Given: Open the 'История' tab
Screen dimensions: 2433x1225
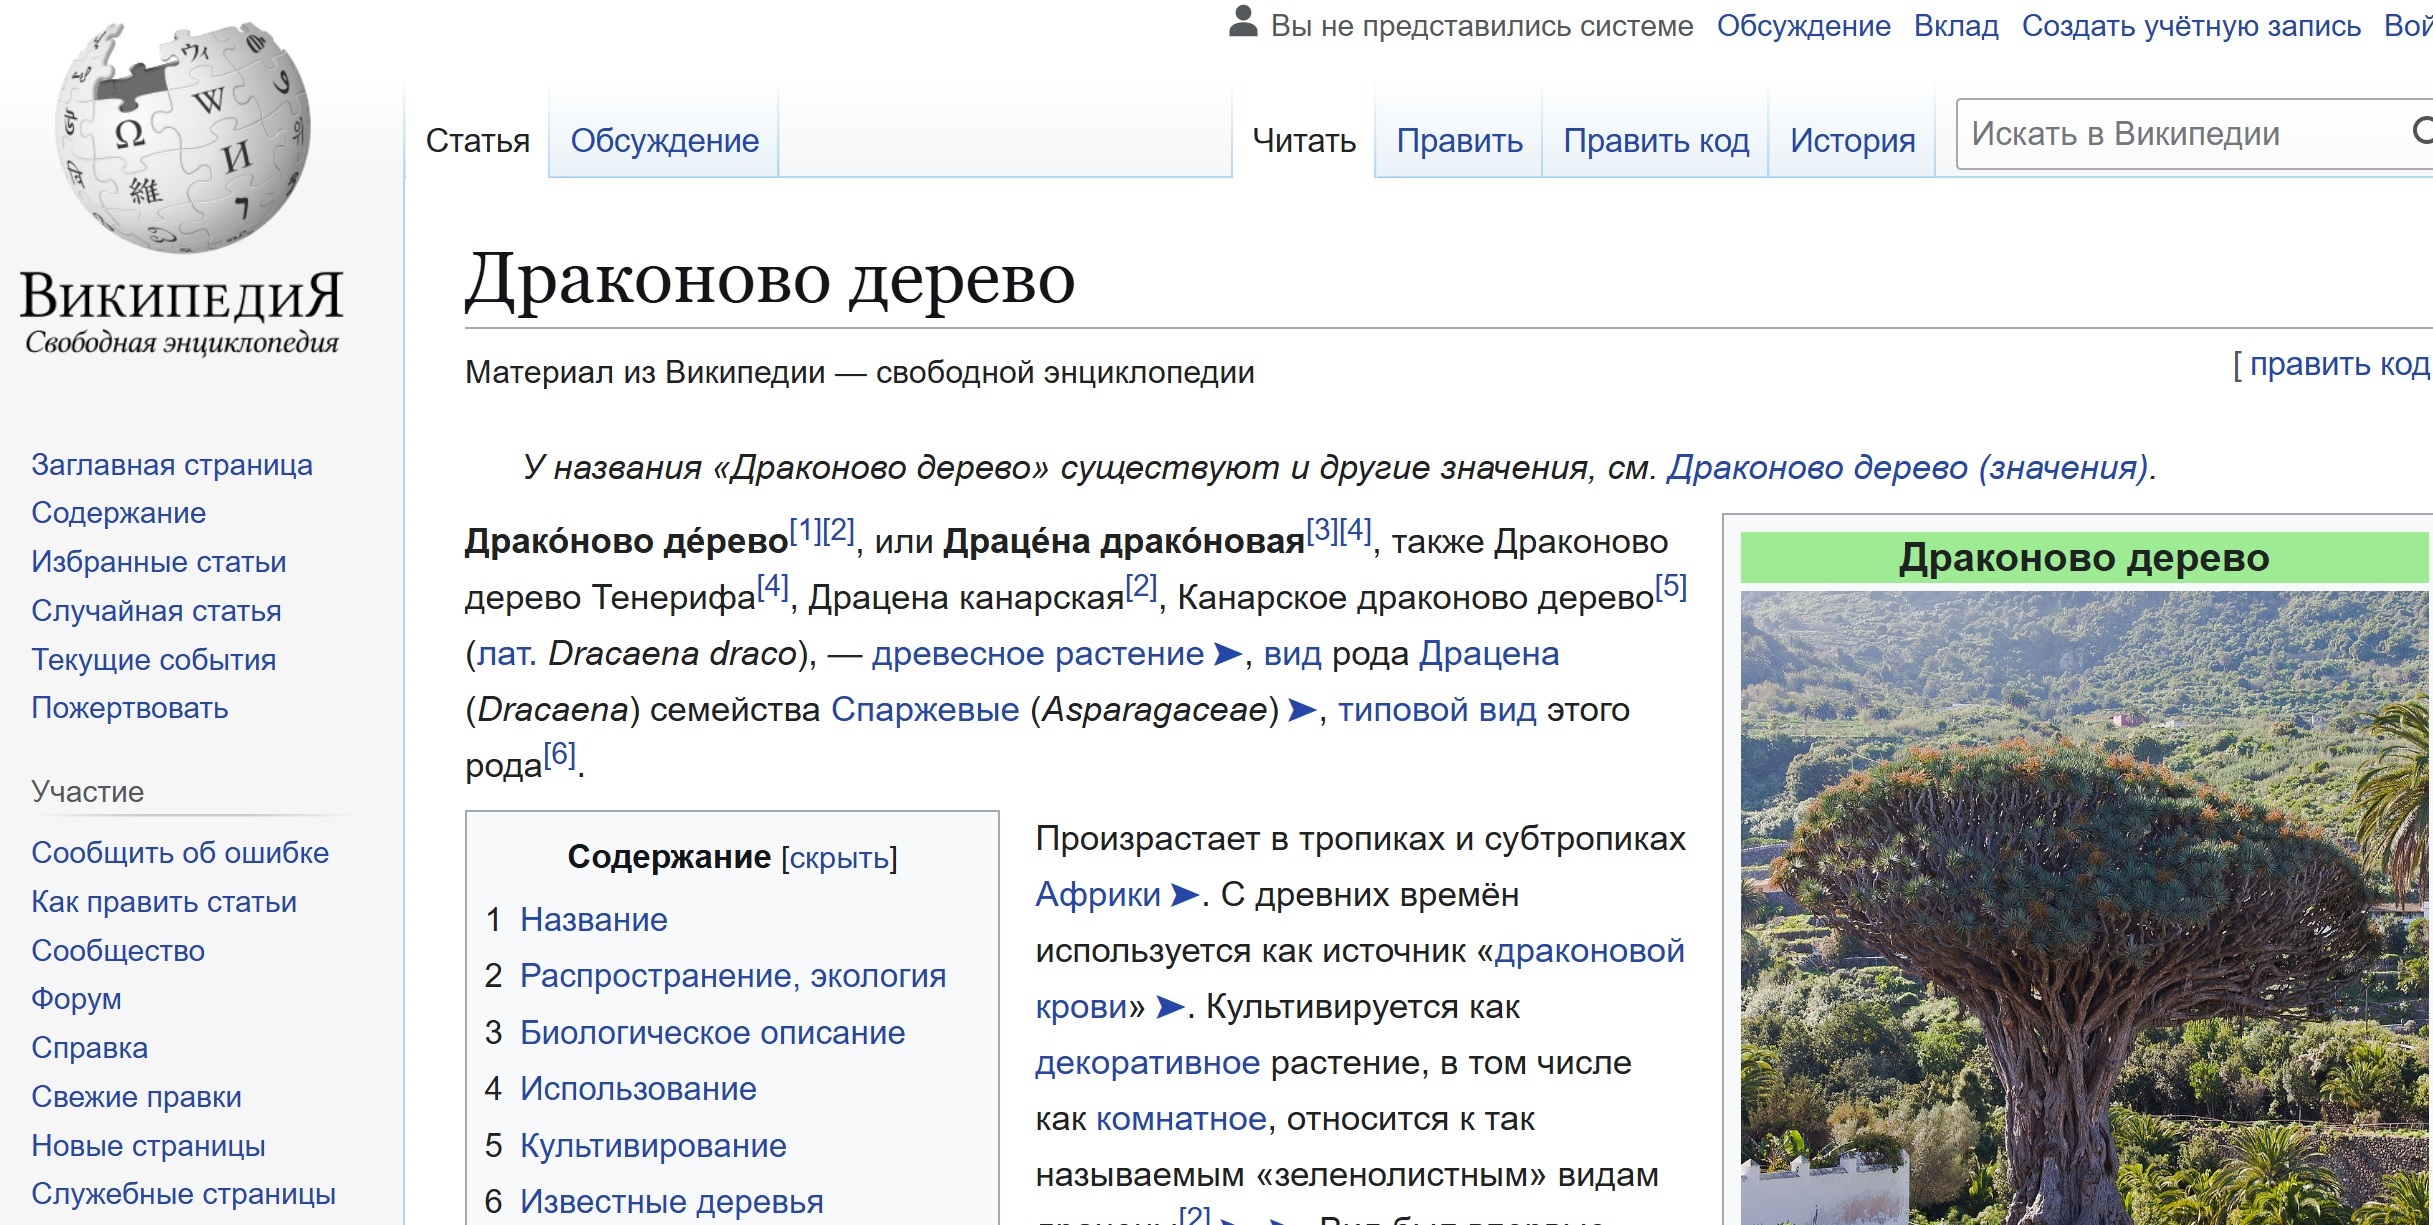Looking at the screenshot, I should [x=1852, y=141].
